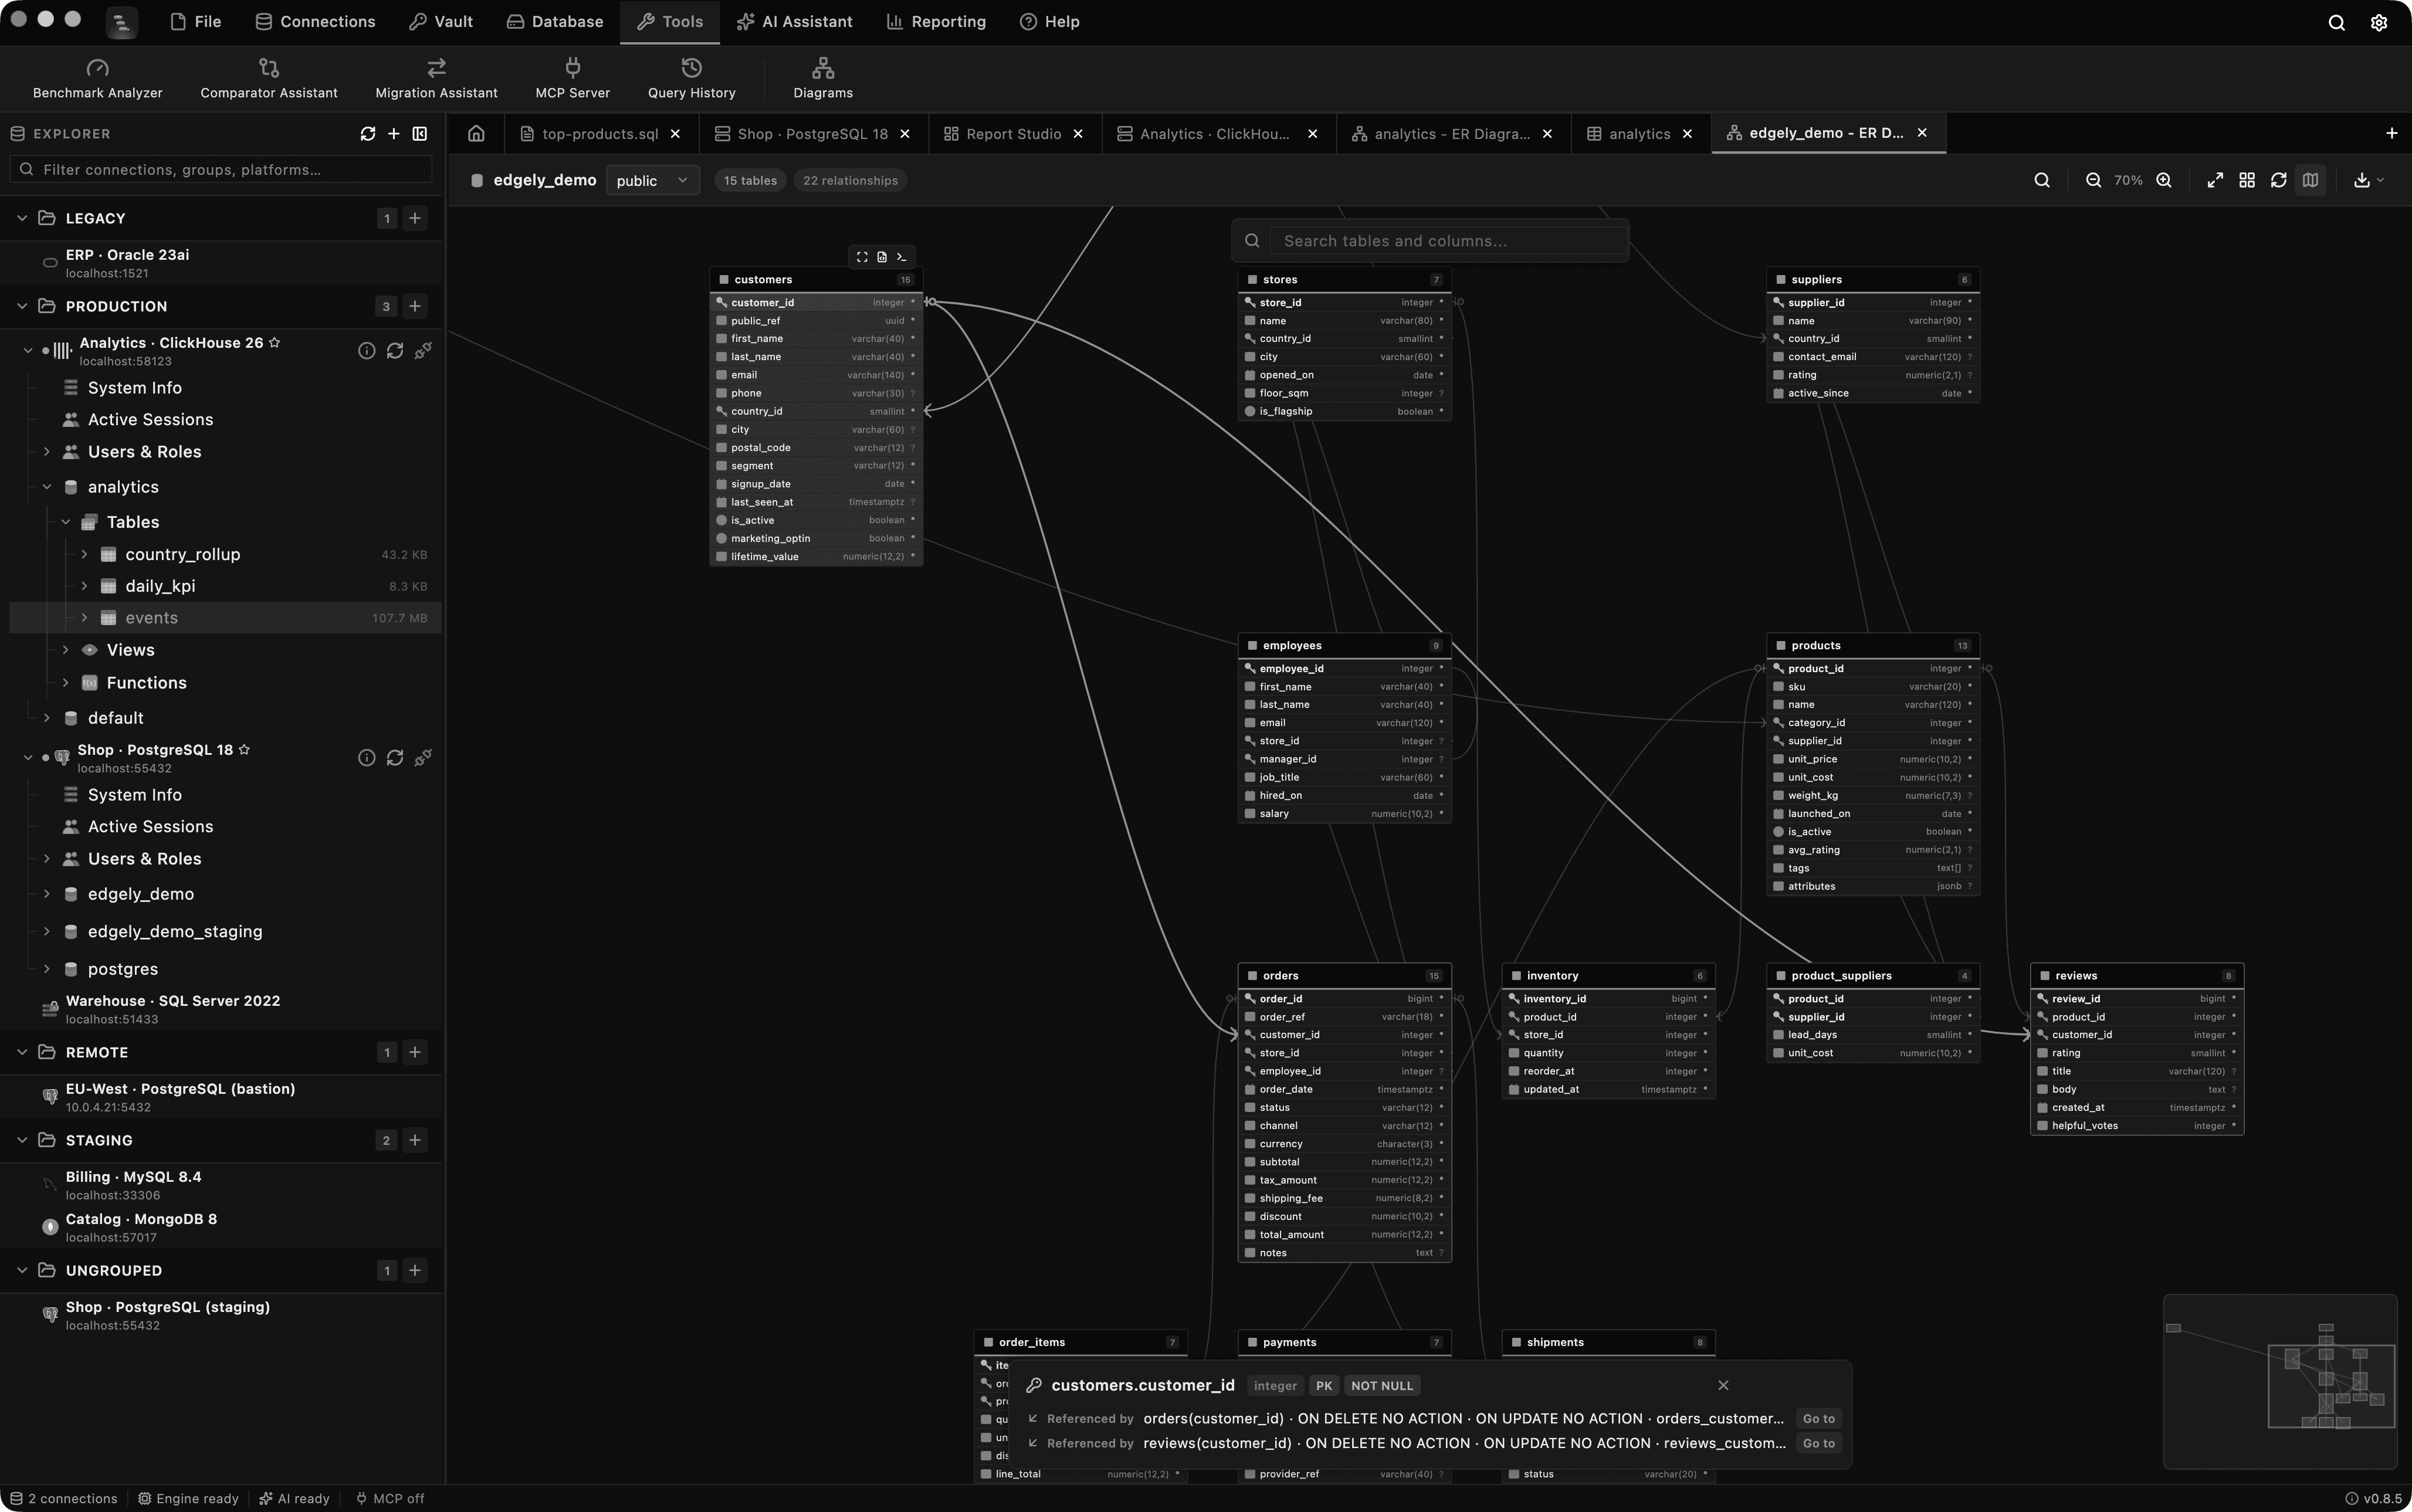The height and width of the screenshot is (1512, 2412).
Task: Collapse the LEGACY group
Action: pos(22,219)
